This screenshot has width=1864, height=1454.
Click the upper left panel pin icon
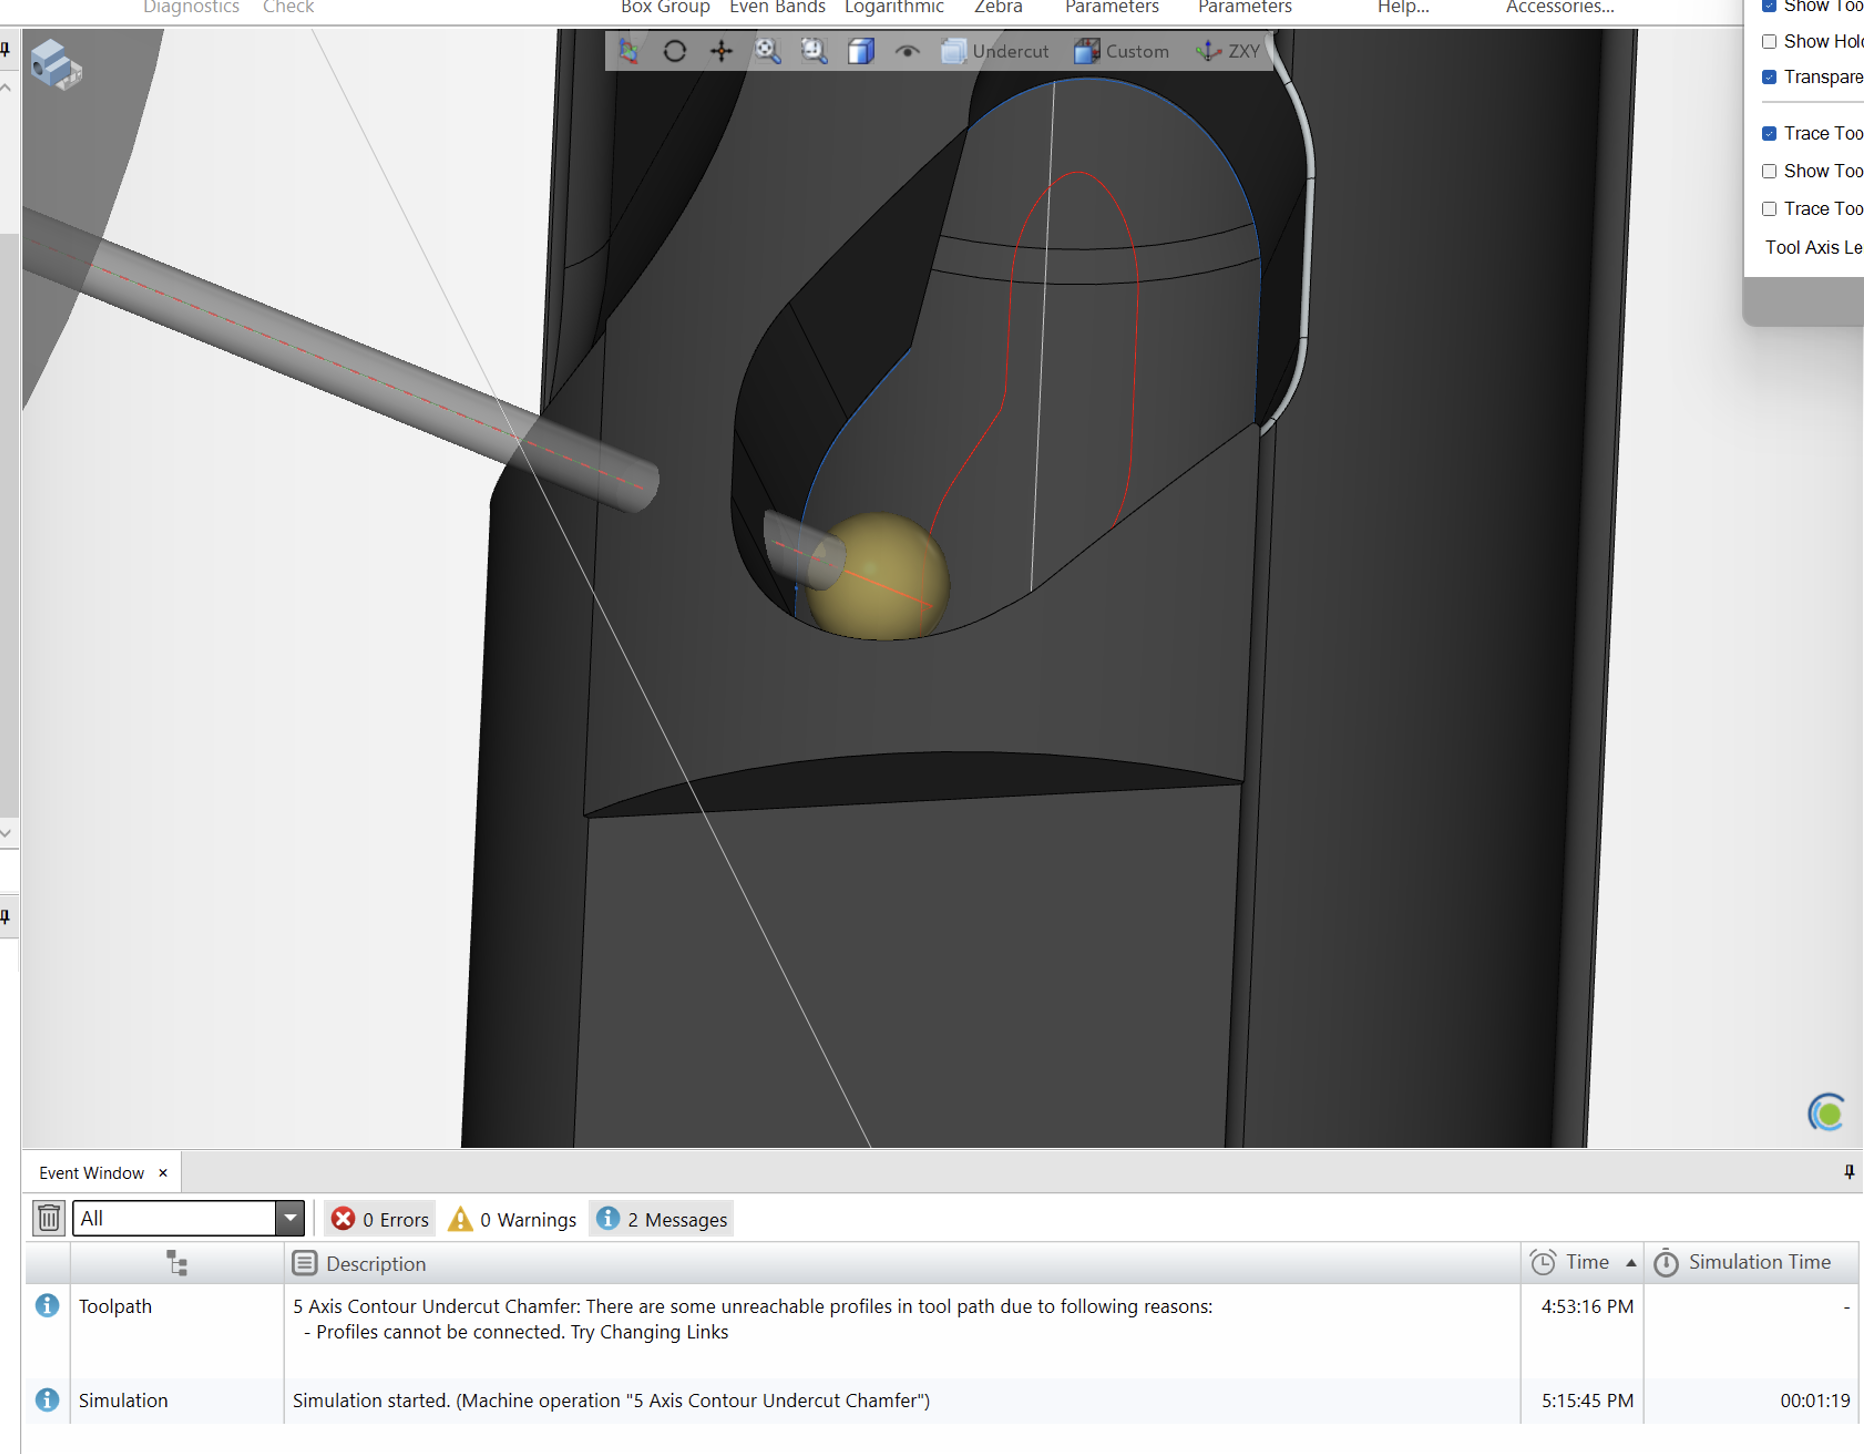tap(5, 49)
